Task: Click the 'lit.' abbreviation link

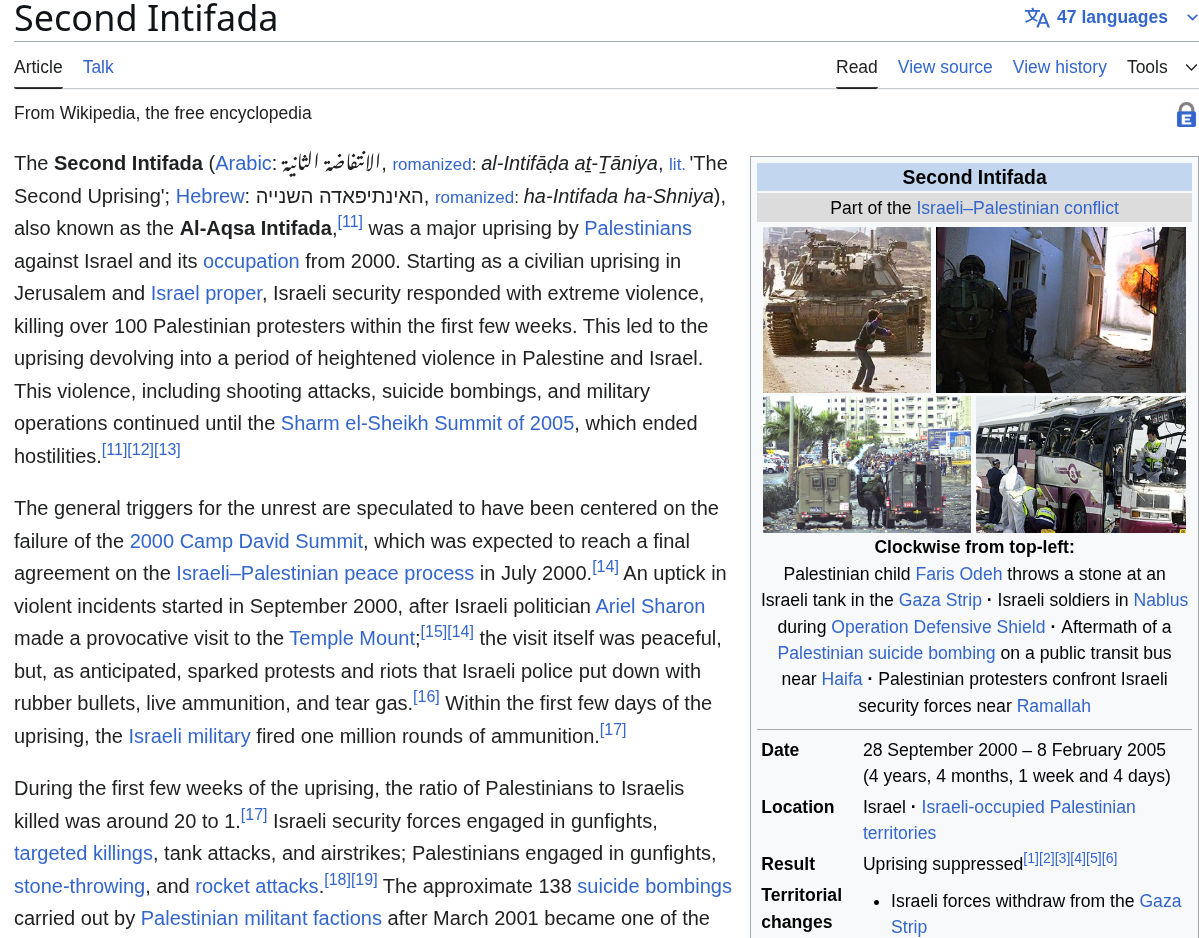Action: 677,164
